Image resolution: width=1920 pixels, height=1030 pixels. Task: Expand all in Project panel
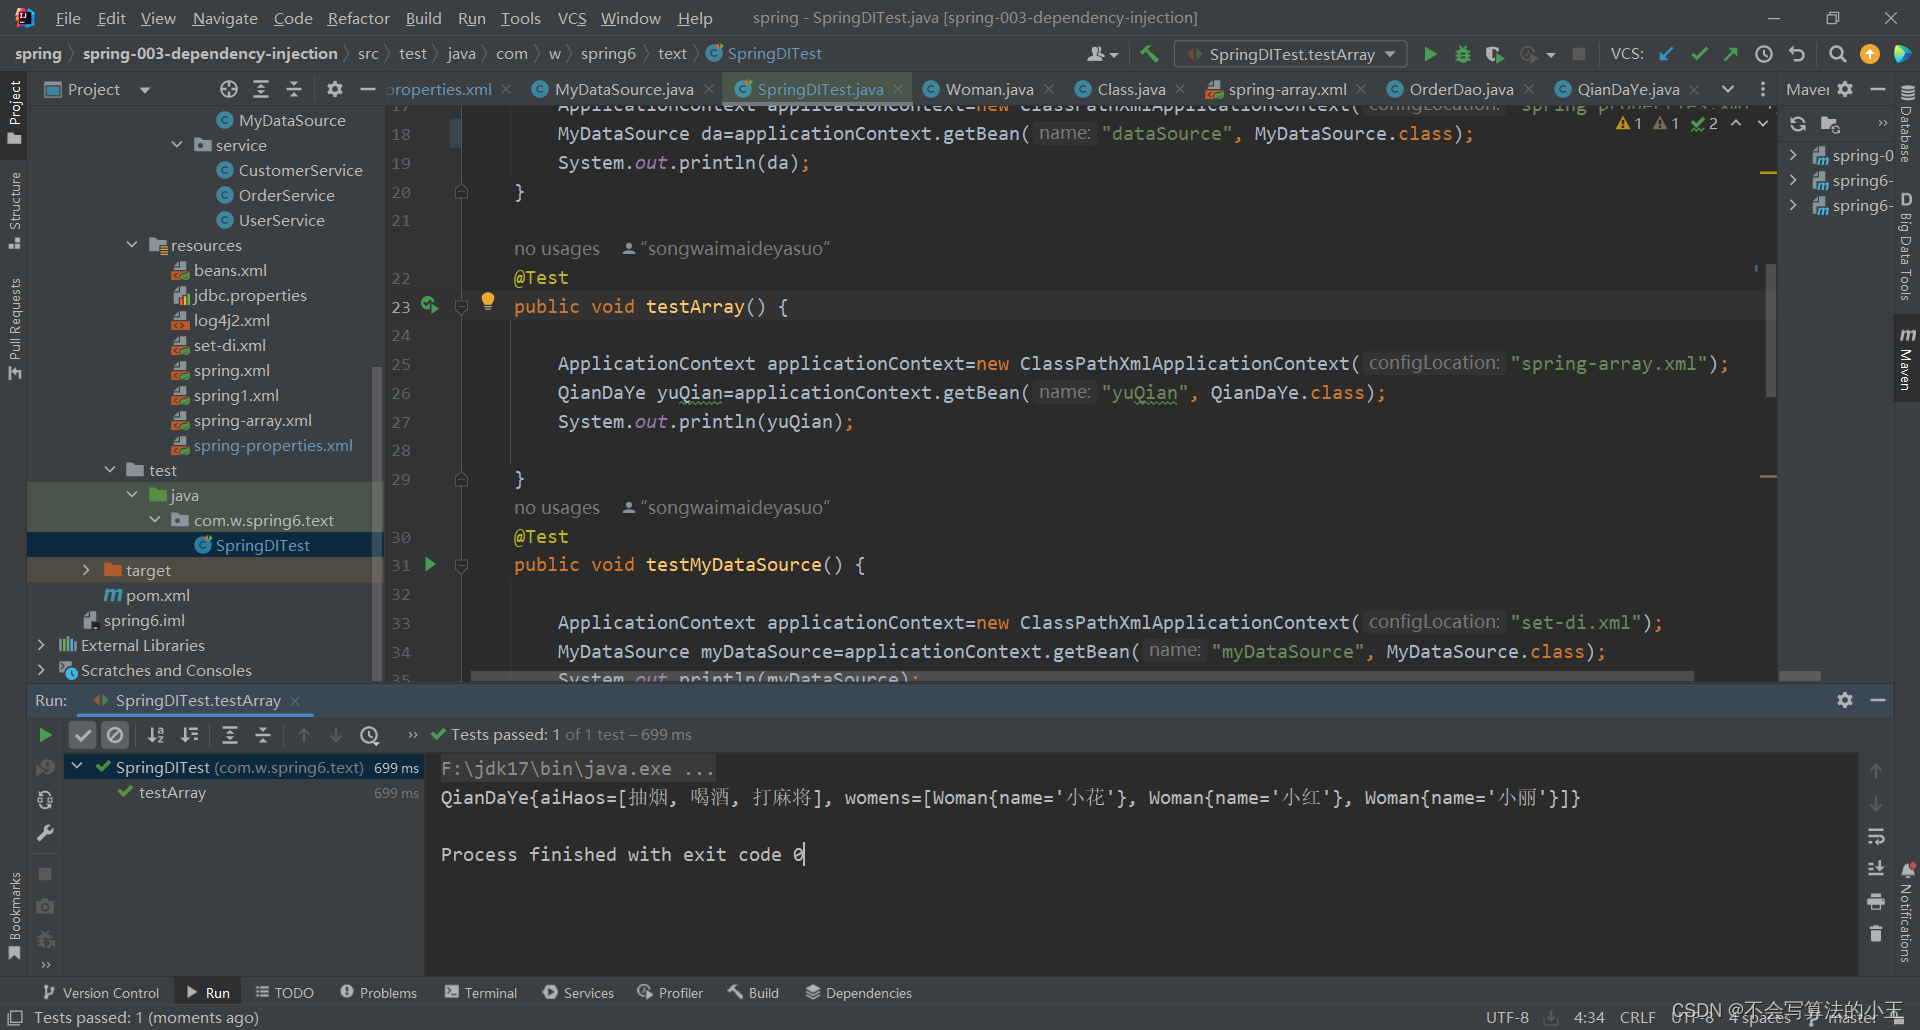point(261,89)
